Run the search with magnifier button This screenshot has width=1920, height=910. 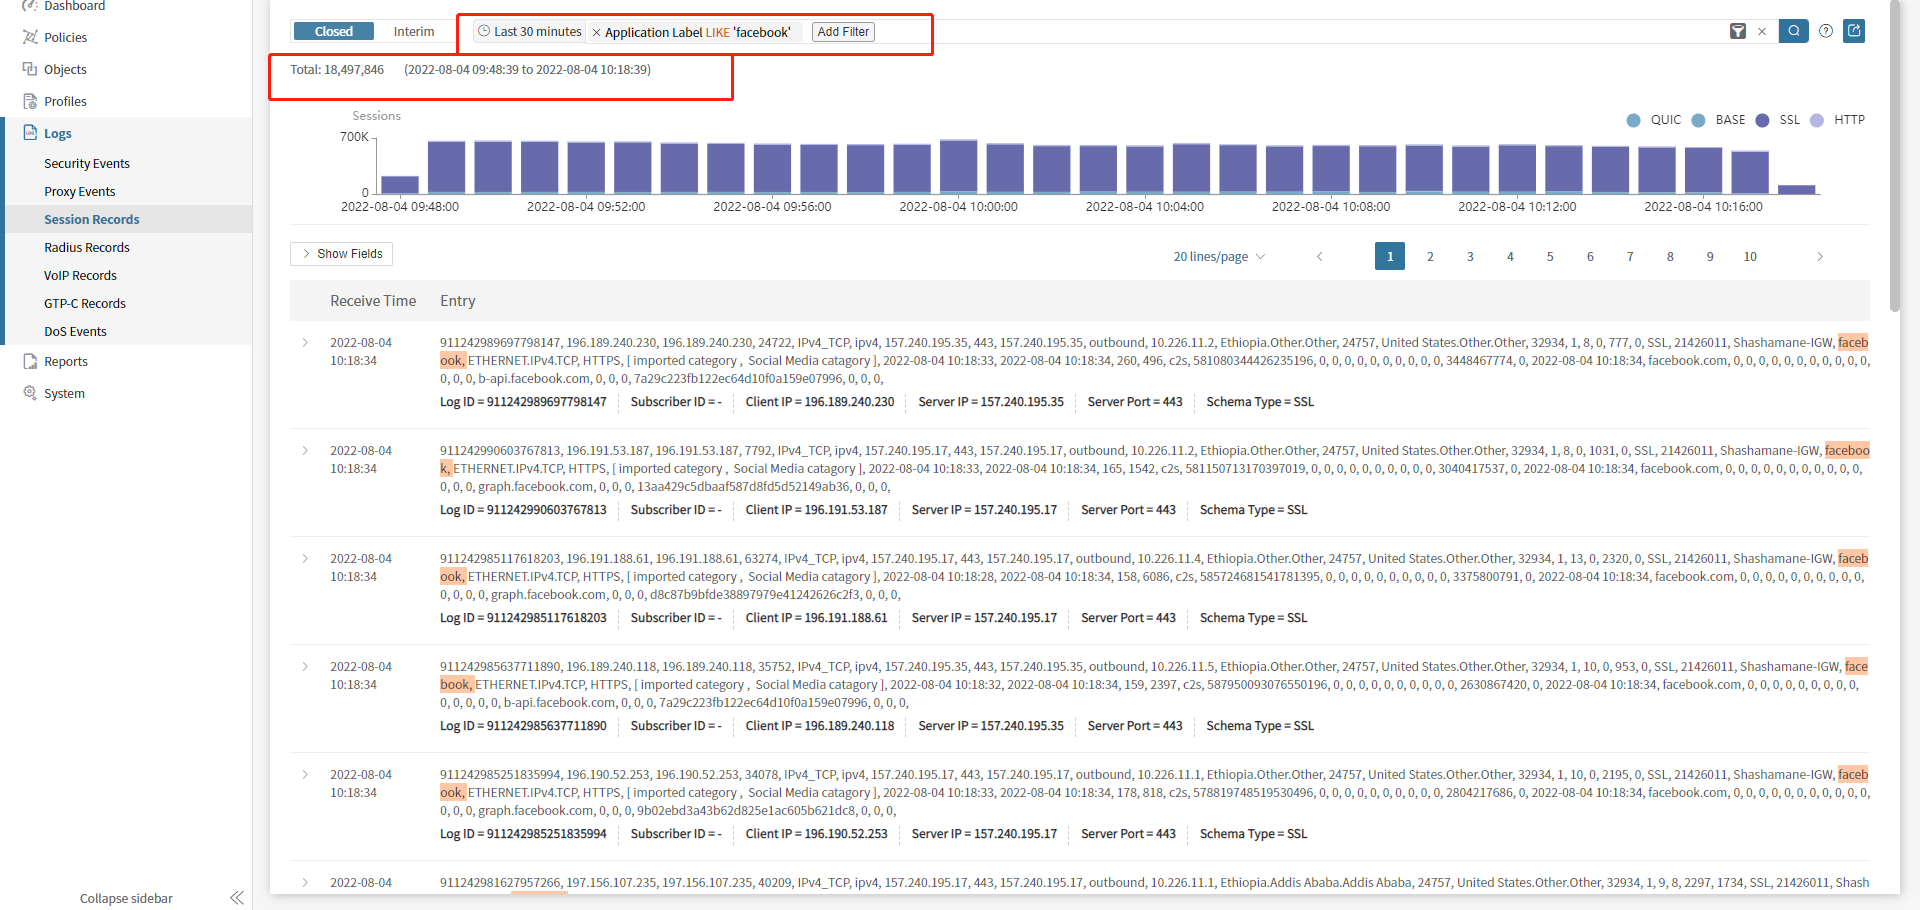pyautogui.click(x=1793, y=31)
